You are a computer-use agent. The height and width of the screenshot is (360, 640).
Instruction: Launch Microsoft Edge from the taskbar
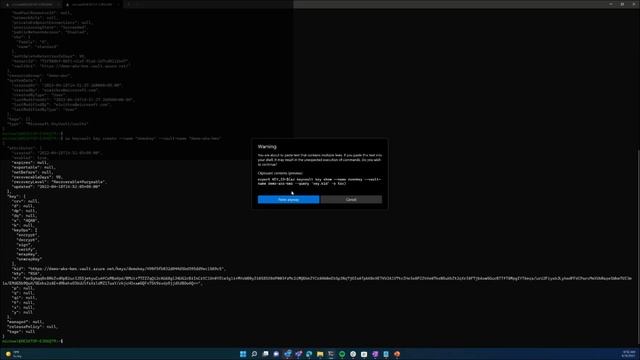pyautogui.click(x=309, y=354)
